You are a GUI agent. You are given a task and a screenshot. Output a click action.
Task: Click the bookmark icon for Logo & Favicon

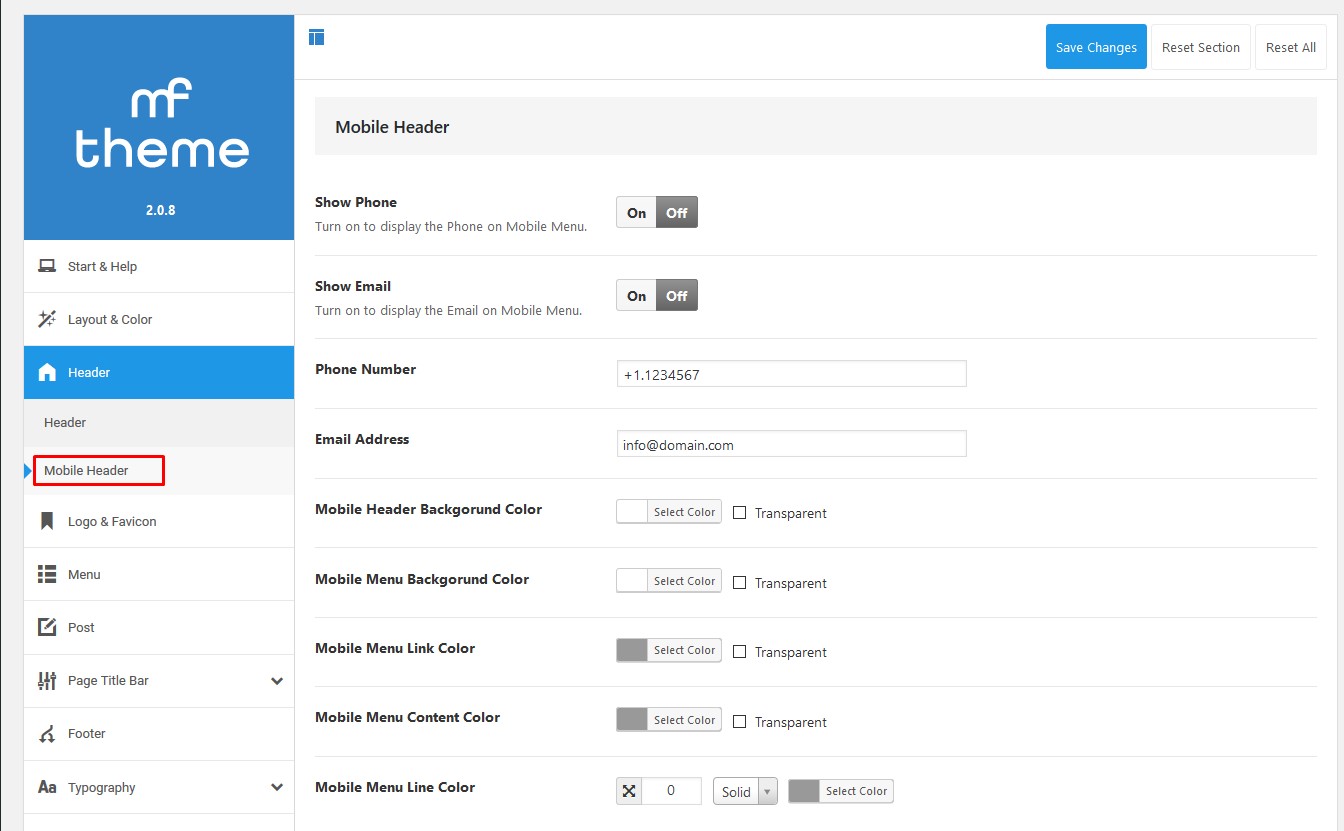[x=46, y=521]
